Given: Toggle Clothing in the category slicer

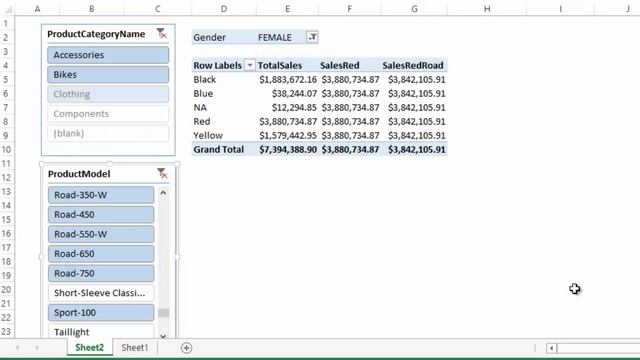Looking at the screenshot, I should (x=108, y=94).
